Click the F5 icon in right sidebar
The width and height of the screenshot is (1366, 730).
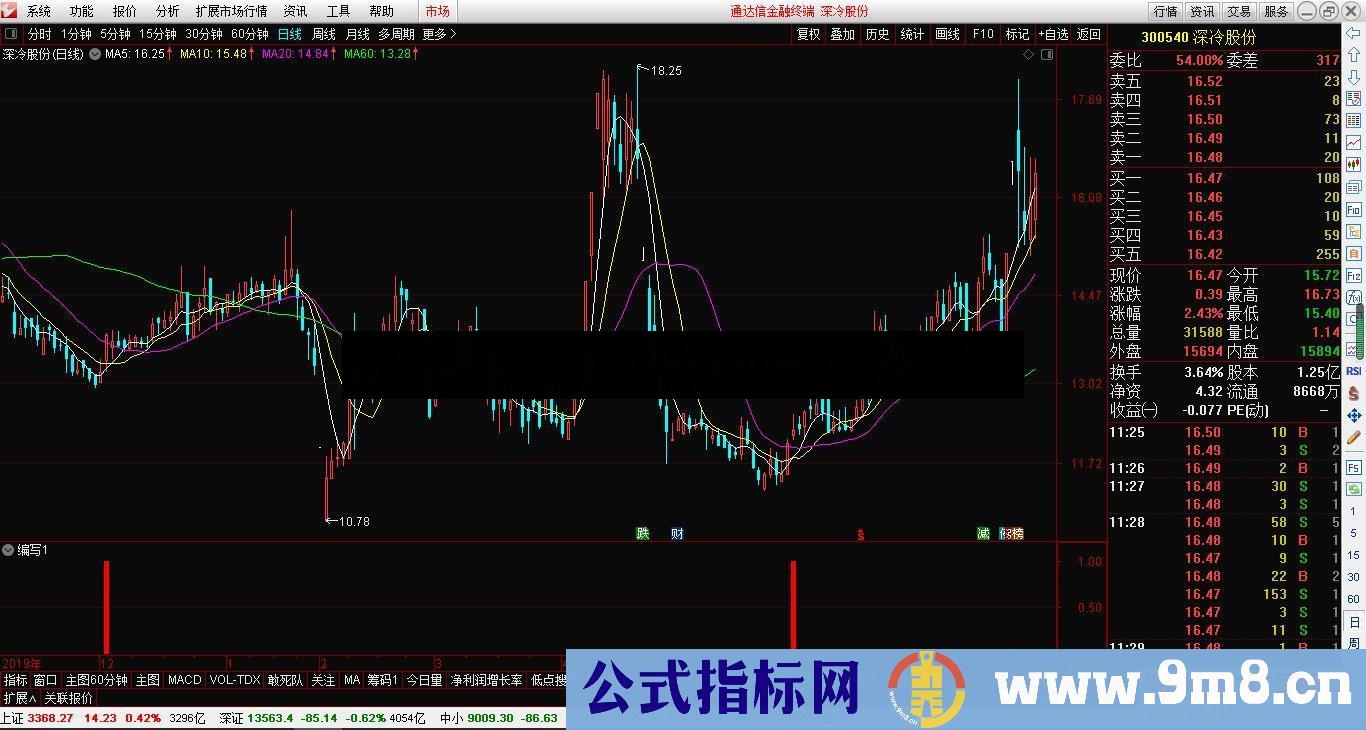click(1353, 467)
